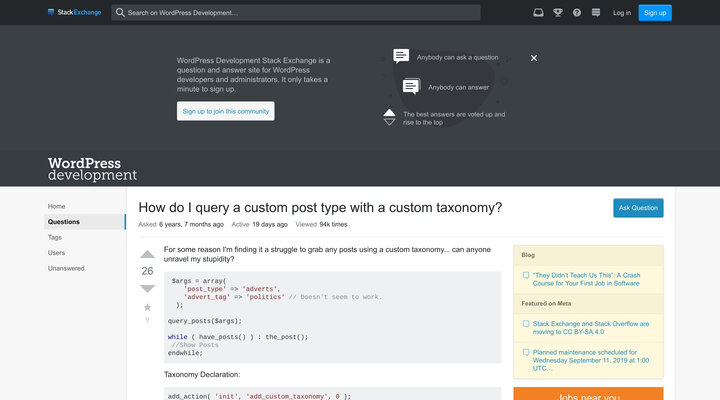The width and height of the screenshot is (720, 400).
Task: Click the icon beside 'Planned maintenance' post
Action: (x=526, y=352)
